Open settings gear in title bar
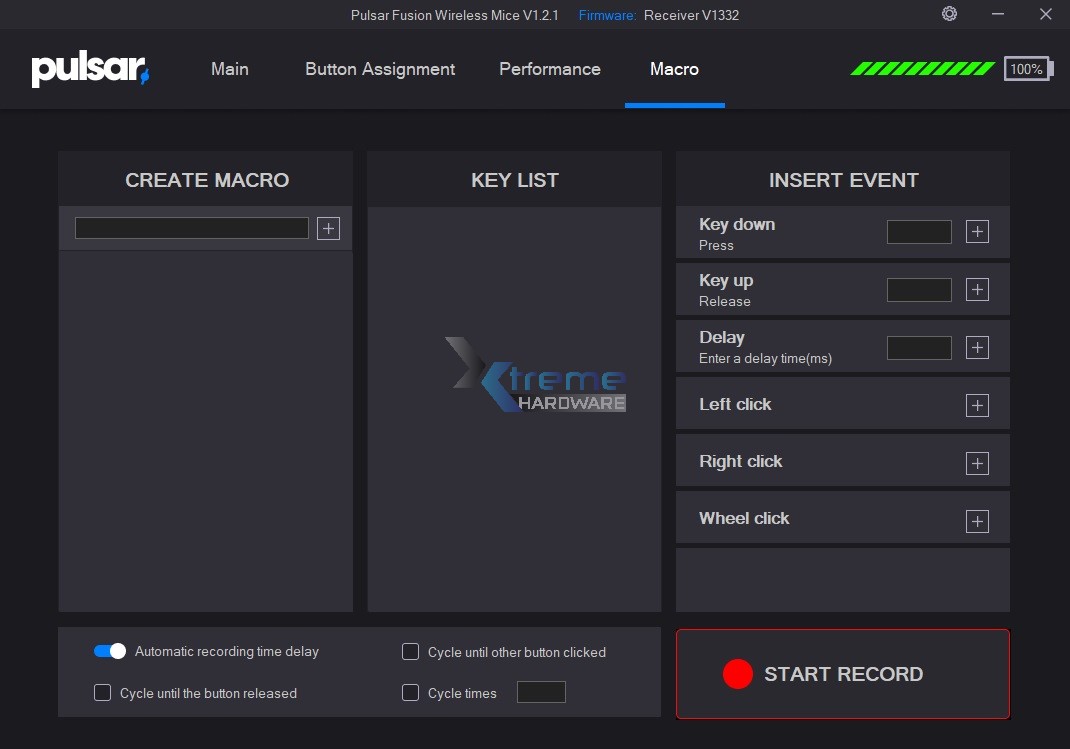 pyautogui.click(x=949, y=14)
